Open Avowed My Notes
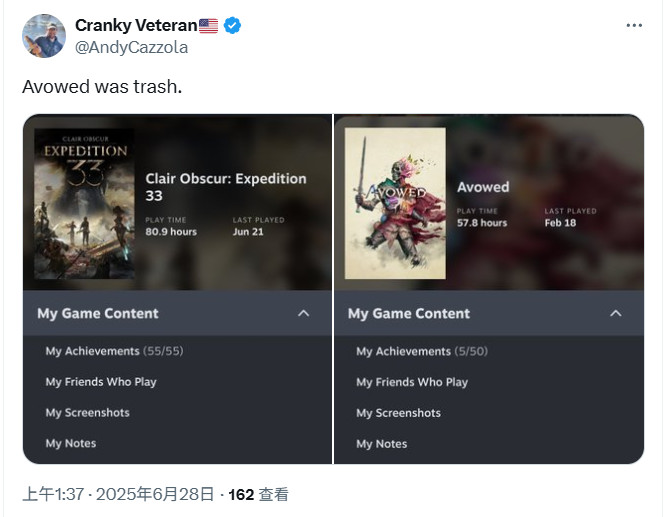Image resolution: width=668 pixels, height=517 pixels. click(382, 444)
